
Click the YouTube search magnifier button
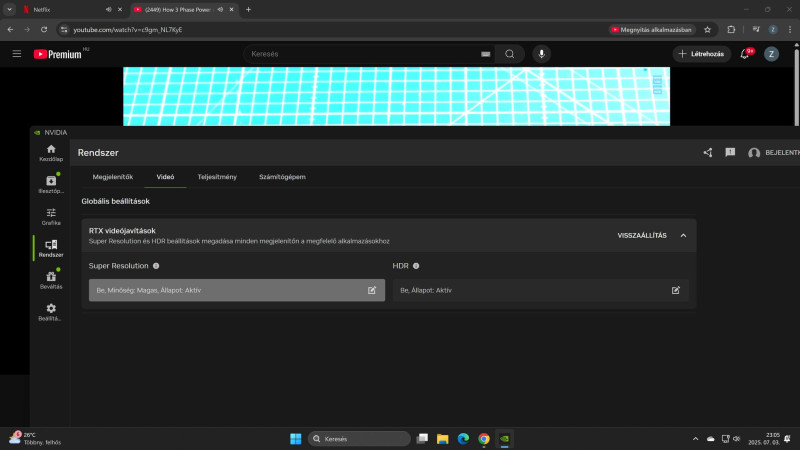509,54
